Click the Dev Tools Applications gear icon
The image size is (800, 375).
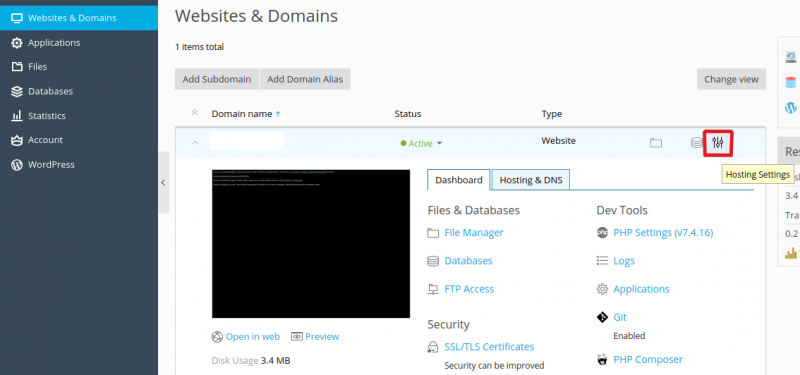(x=602, y=289)
